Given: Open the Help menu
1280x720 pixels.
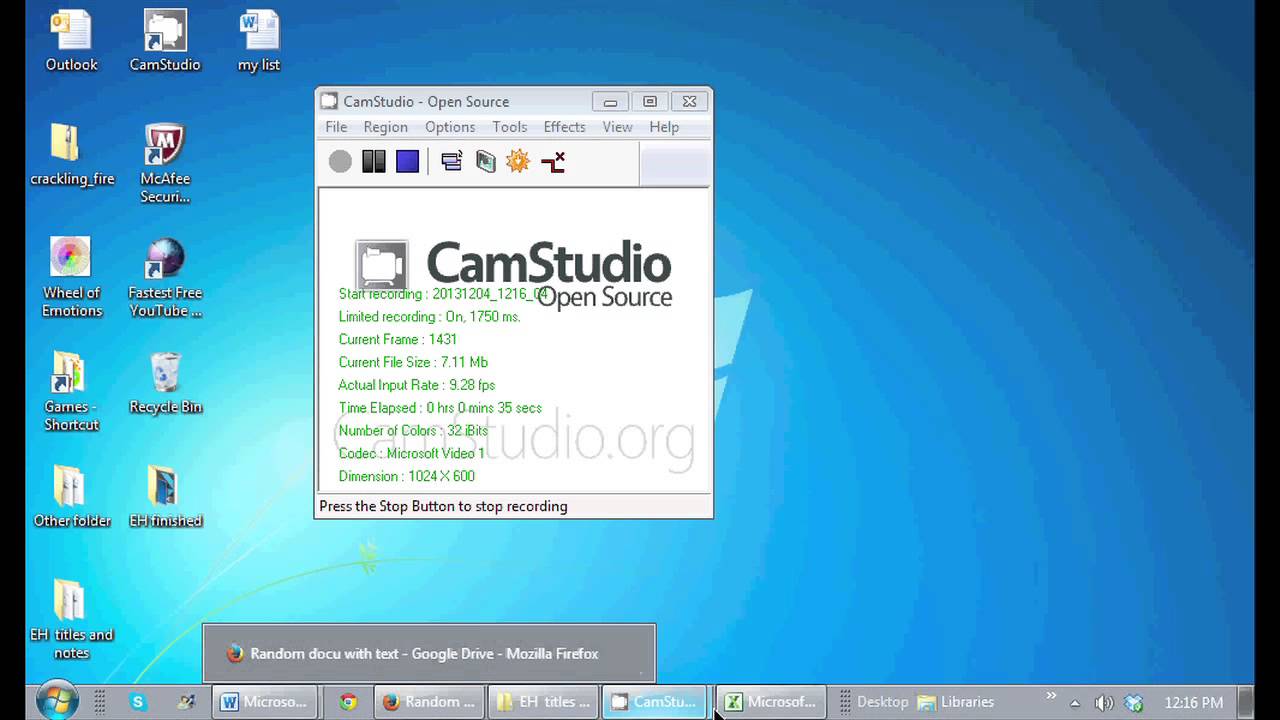Looking at the screenshot, I should click(x=664, y=127).
